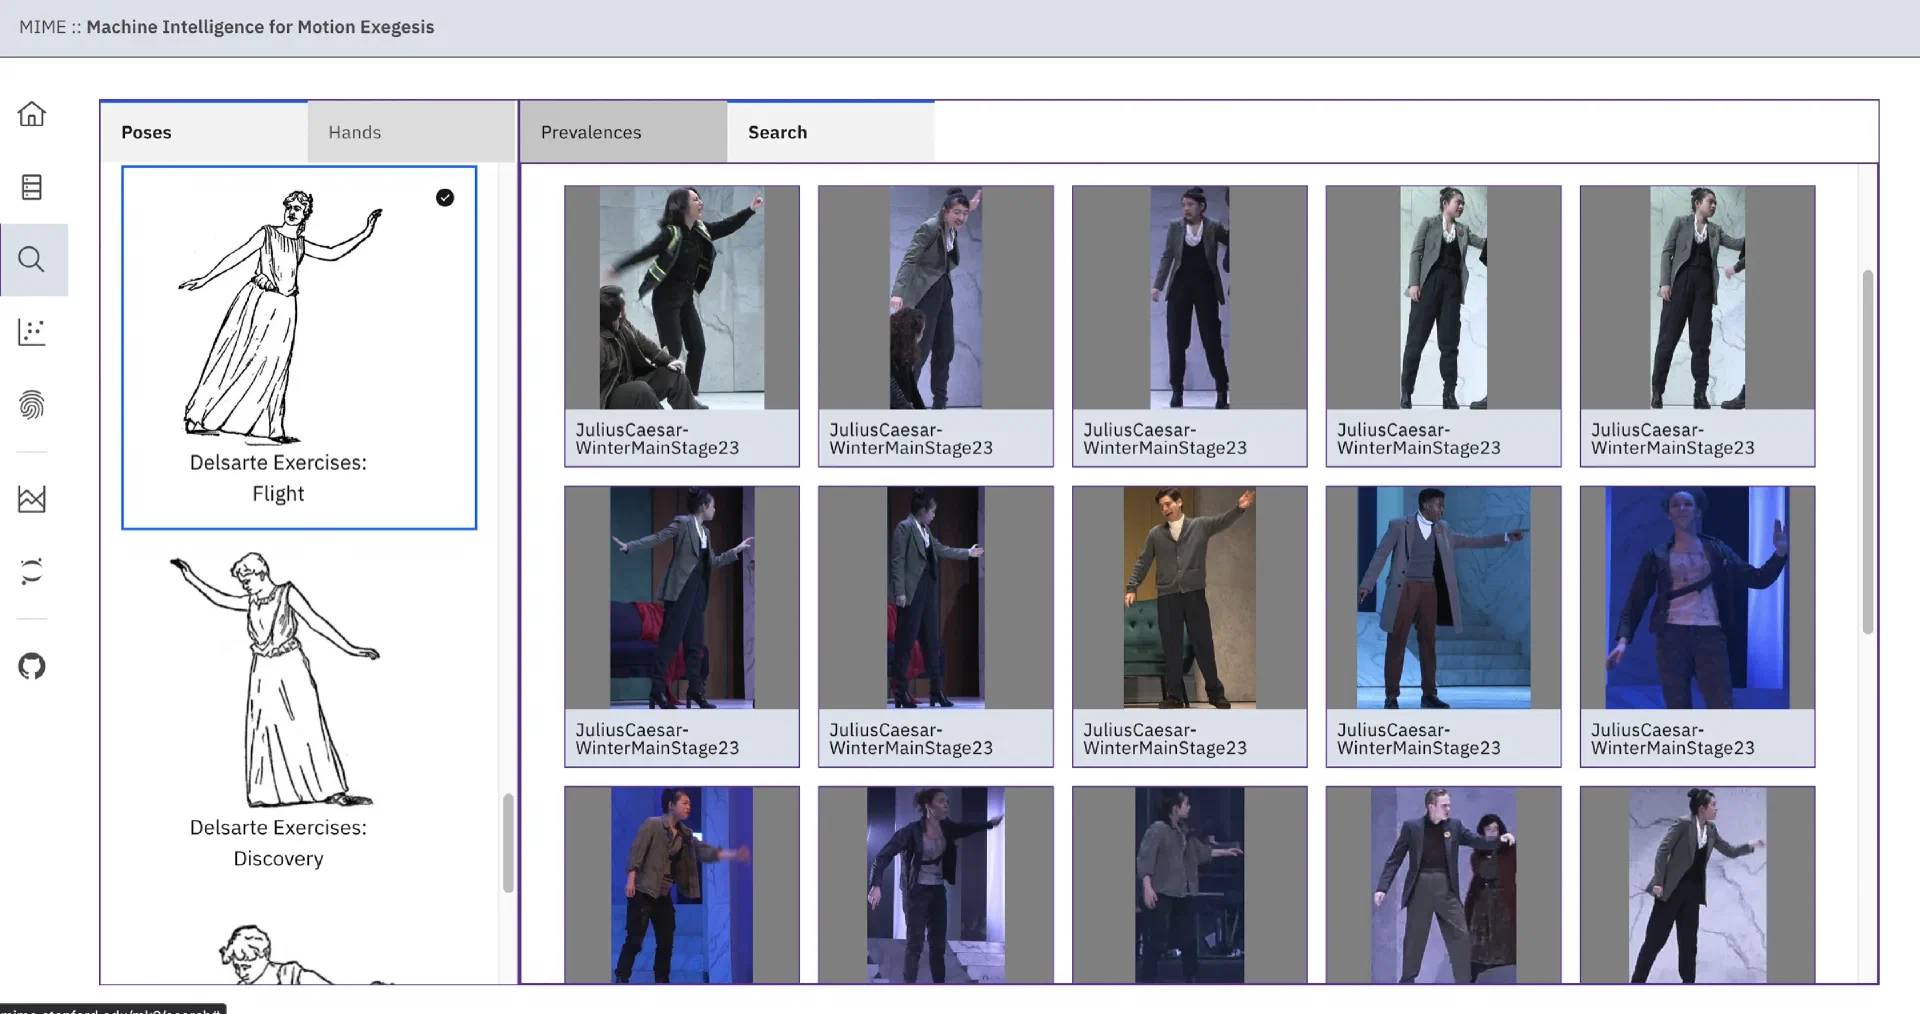This screenshot has width=1920, height=1014.
Task: Open first row fifth JuliusCaesar result thumbnail
Action: [x=1698, y=297]
